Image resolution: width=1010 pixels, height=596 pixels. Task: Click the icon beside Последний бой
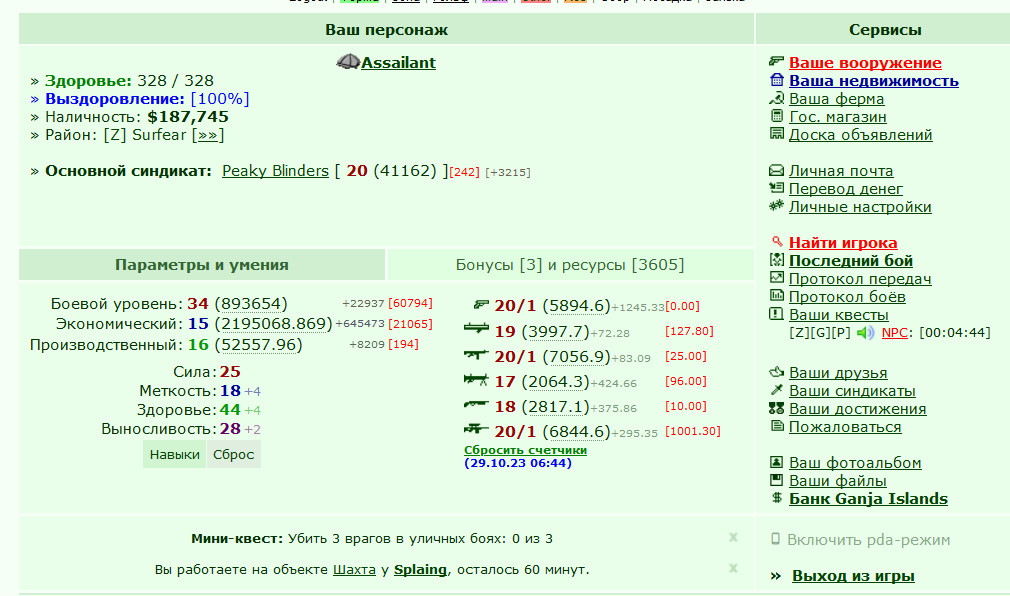[x=777, y=260]
